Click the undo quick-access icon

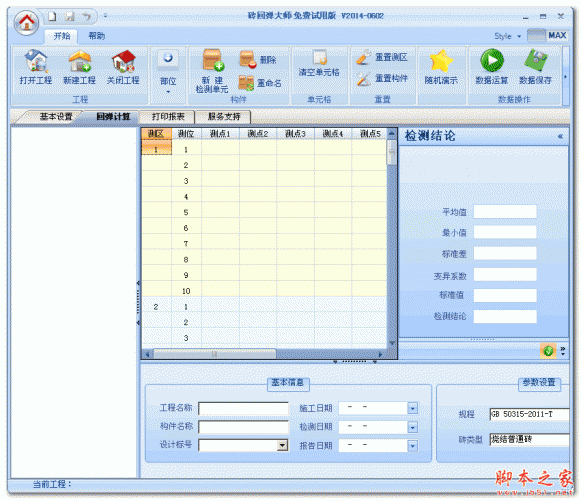[87, 16]
